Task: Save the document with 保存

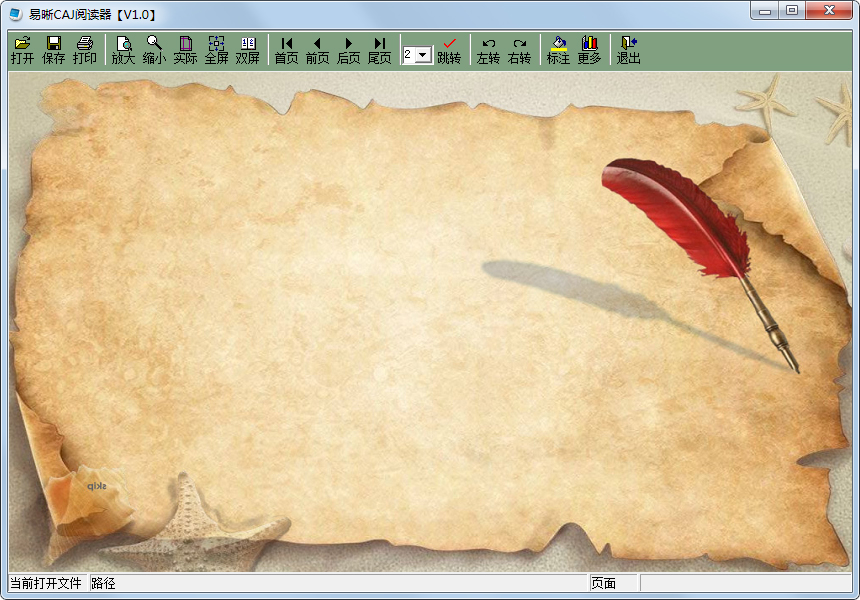Action: point(54,50)
